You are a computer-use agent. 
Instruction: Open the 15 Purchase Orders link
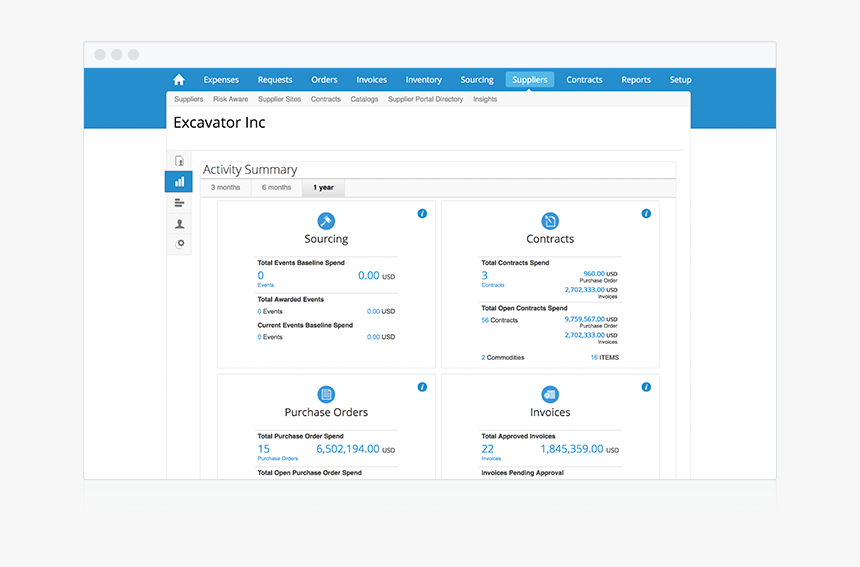[x=264, y=449]
